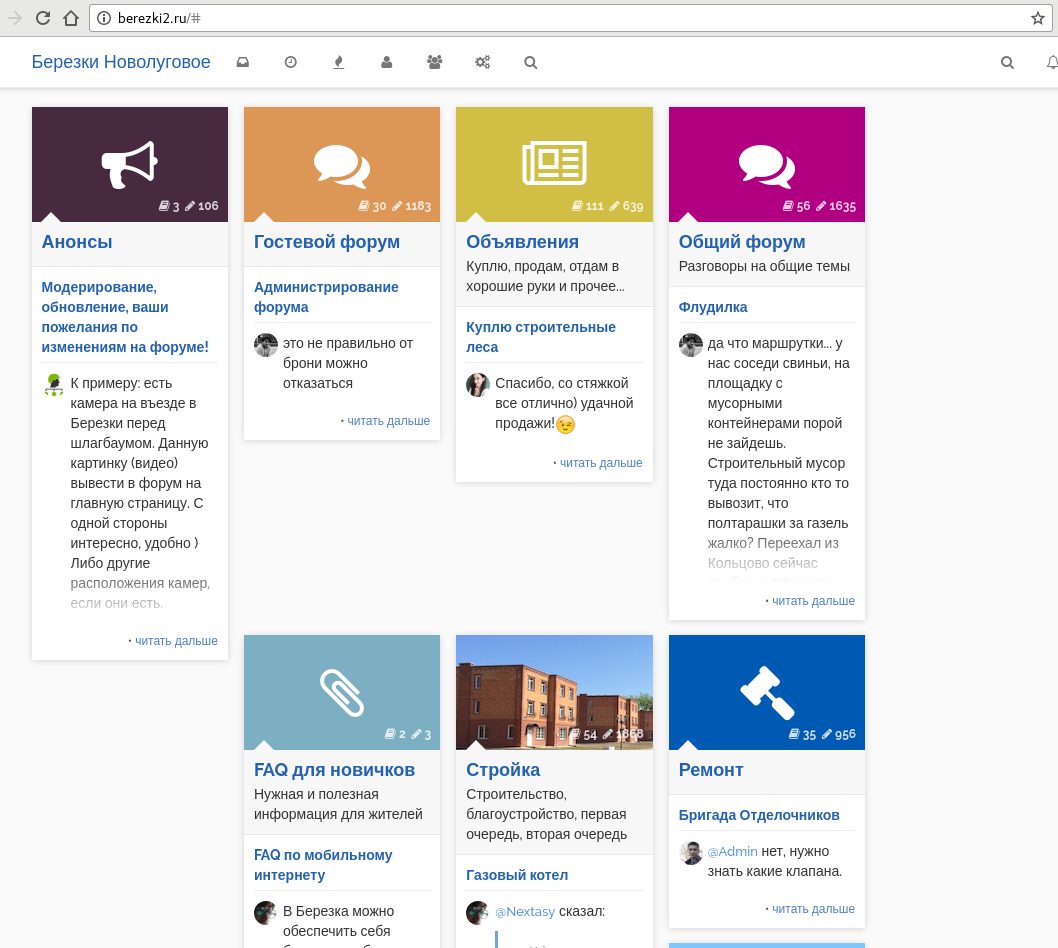The width and height of the screenshot is (1058, 948).
Task: Open the Объявления category title
Action: click(x=522, y=242)
